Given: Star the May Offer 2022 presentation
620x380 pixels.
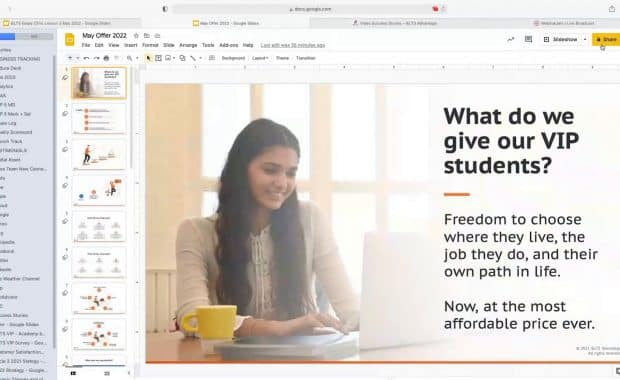Looking at the screenshot, I should coord(136,36).
